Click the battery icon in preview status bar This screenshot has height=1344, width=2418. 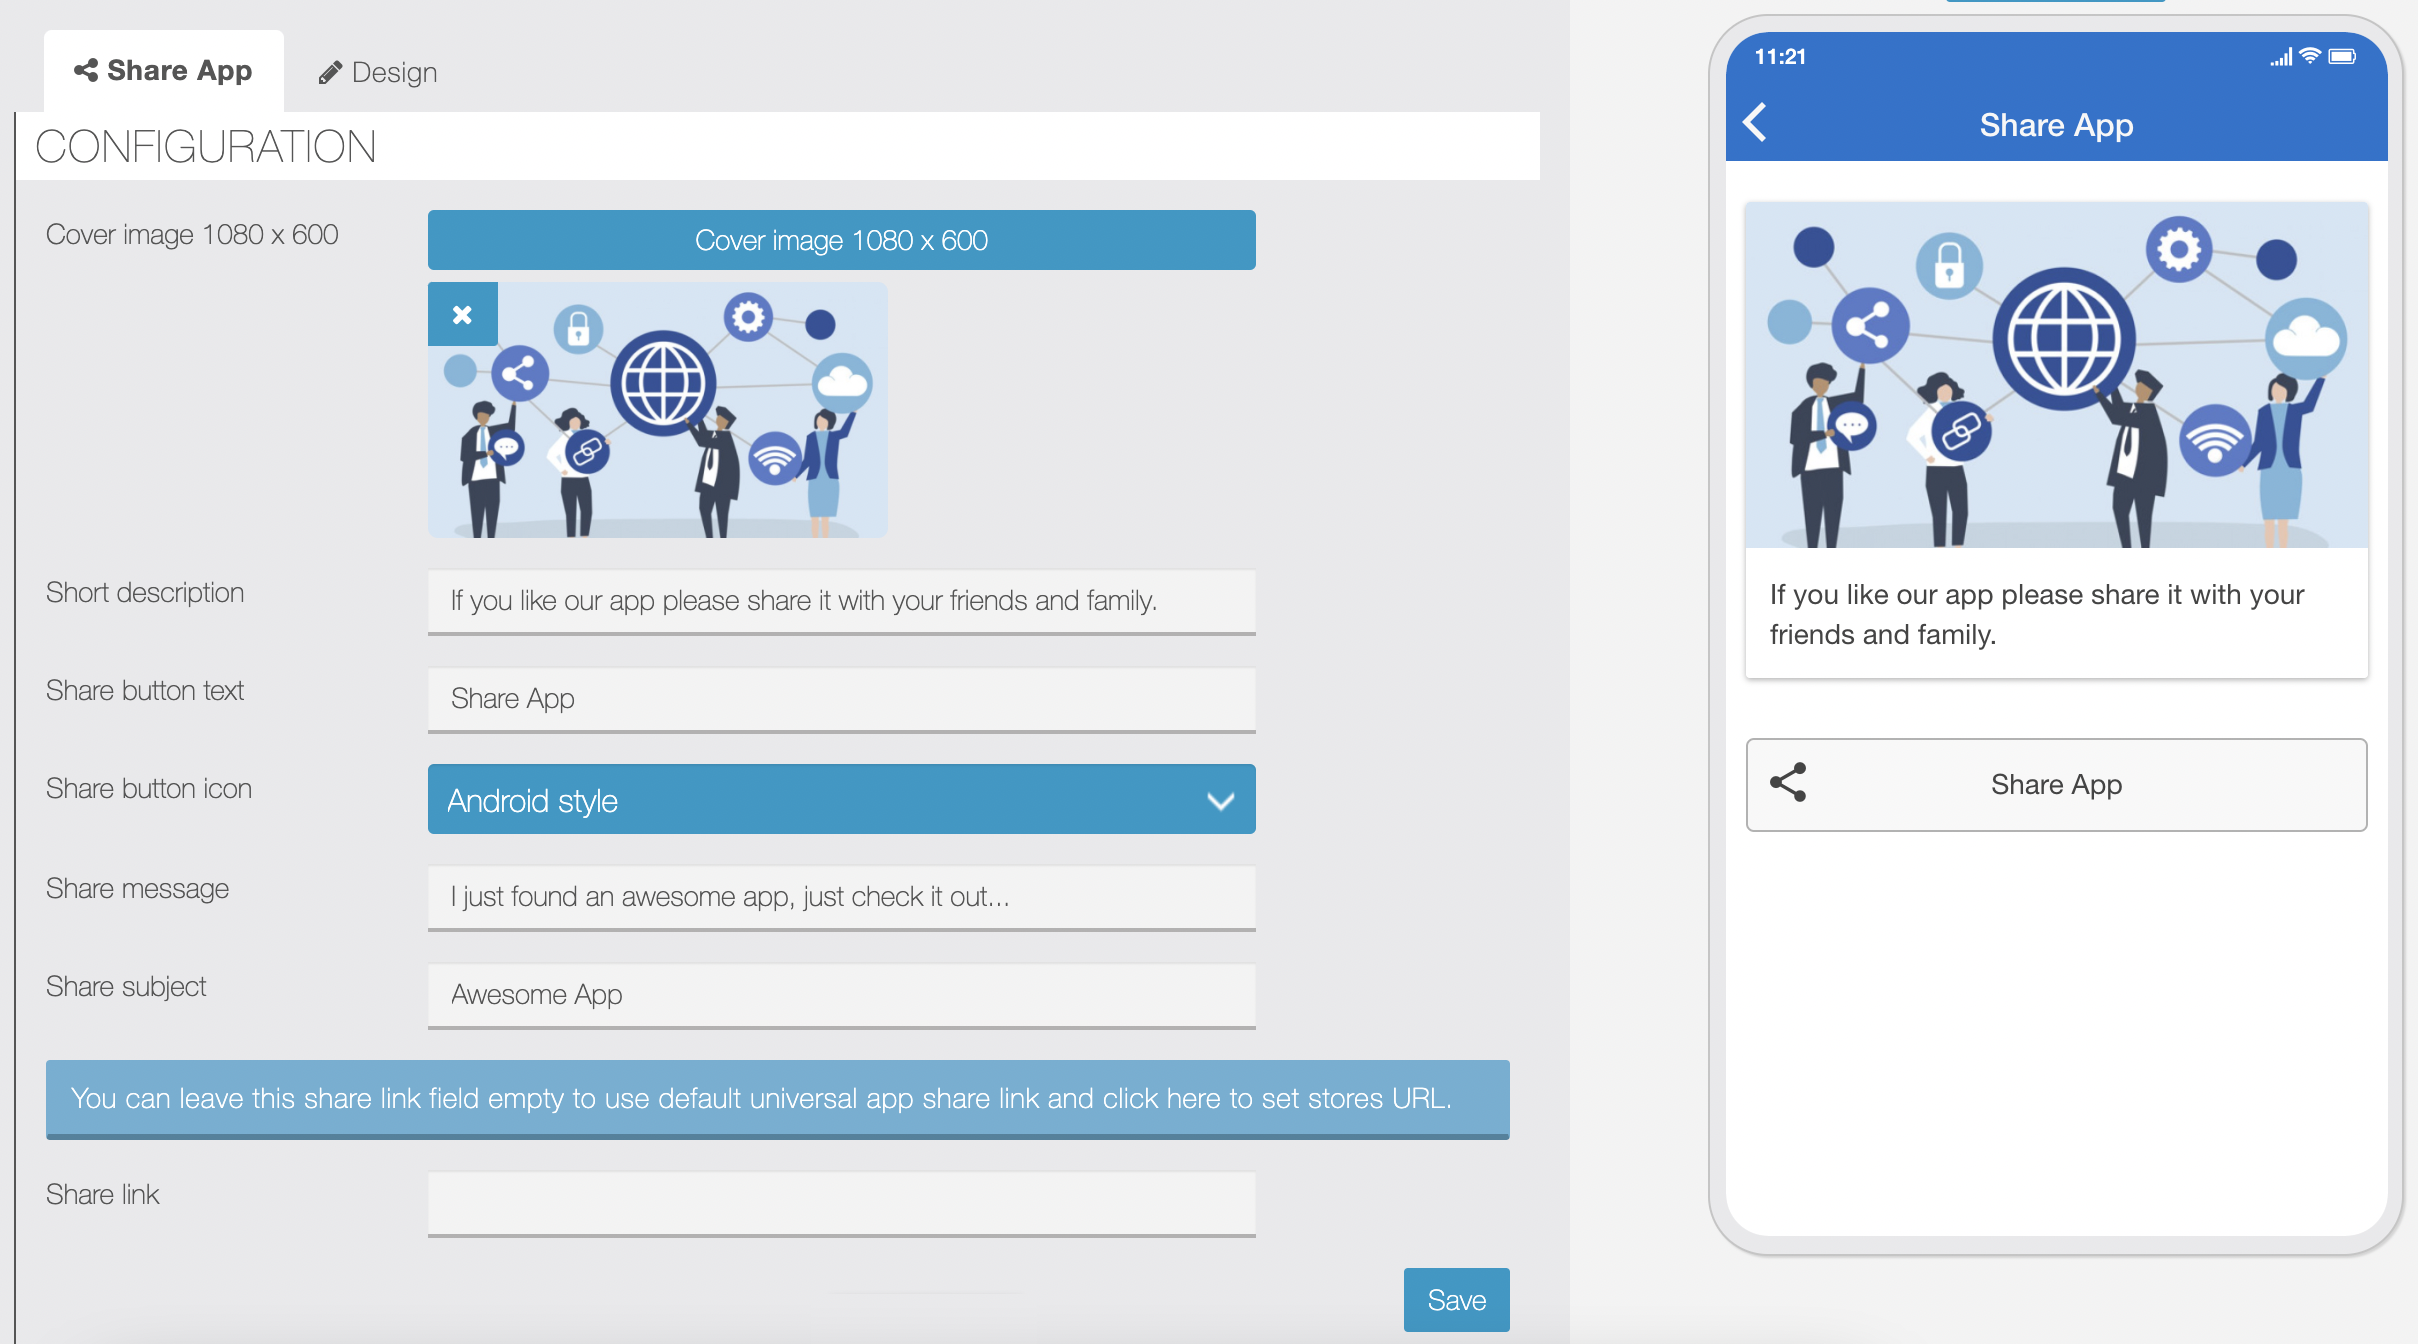point(2342,56)
